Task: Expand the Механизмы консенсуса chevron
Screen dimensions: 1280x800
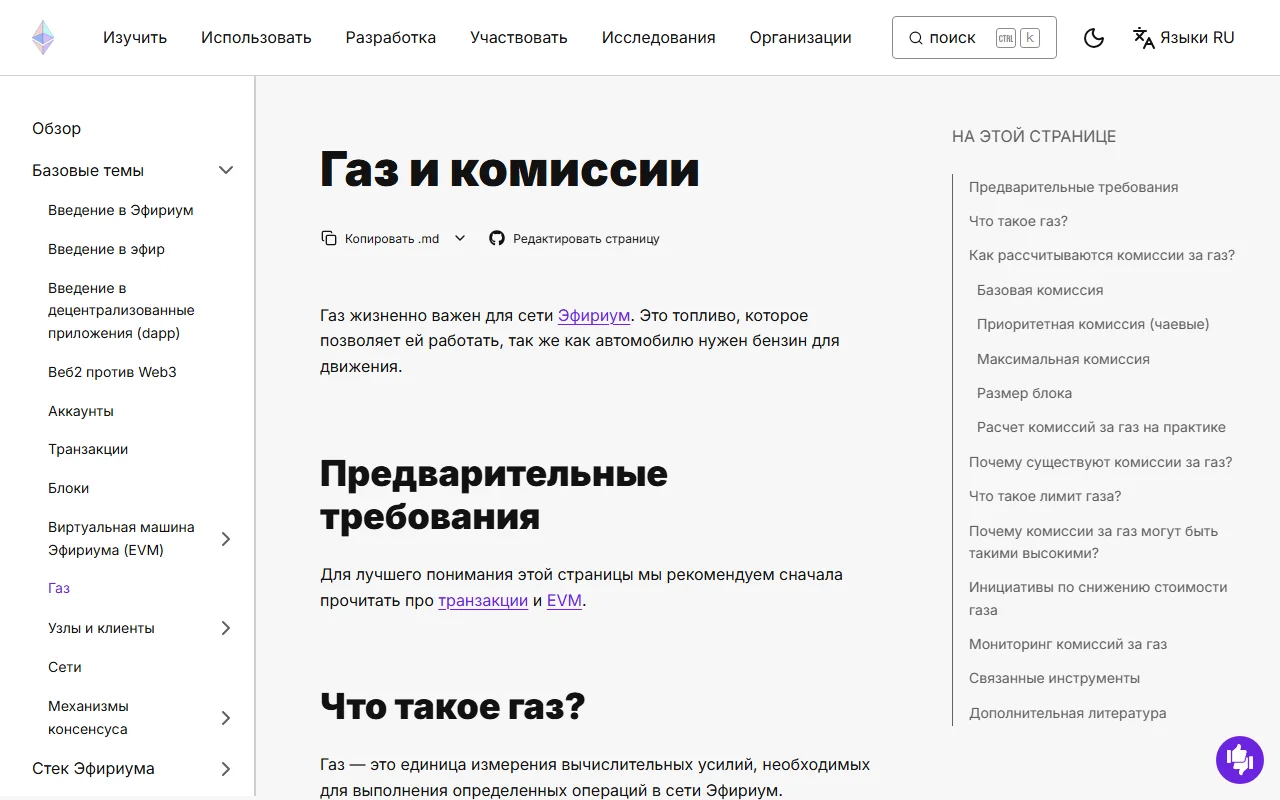Action: [x=226, y=718]
